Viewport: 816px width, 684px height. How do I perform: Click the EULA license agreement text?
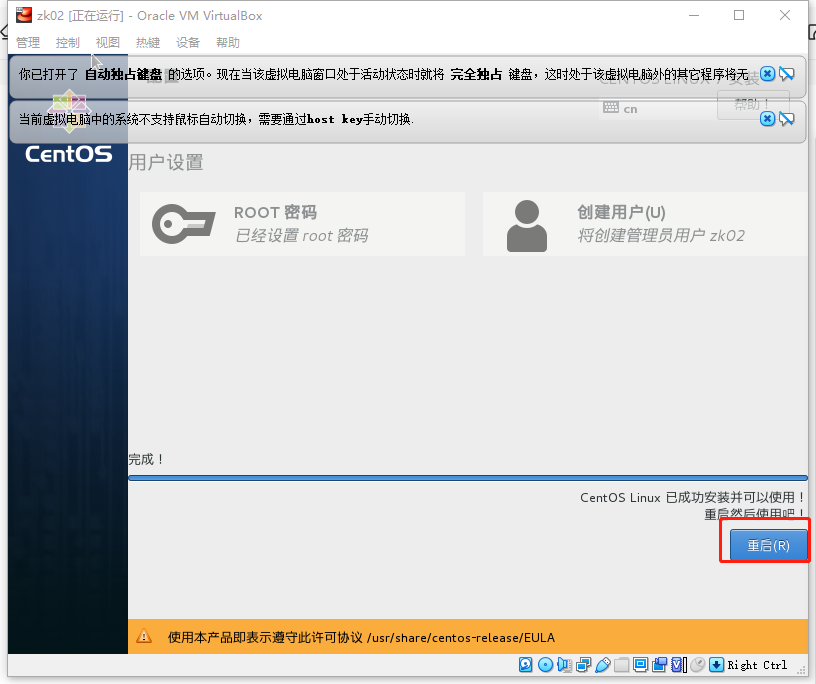pos(361,637)
